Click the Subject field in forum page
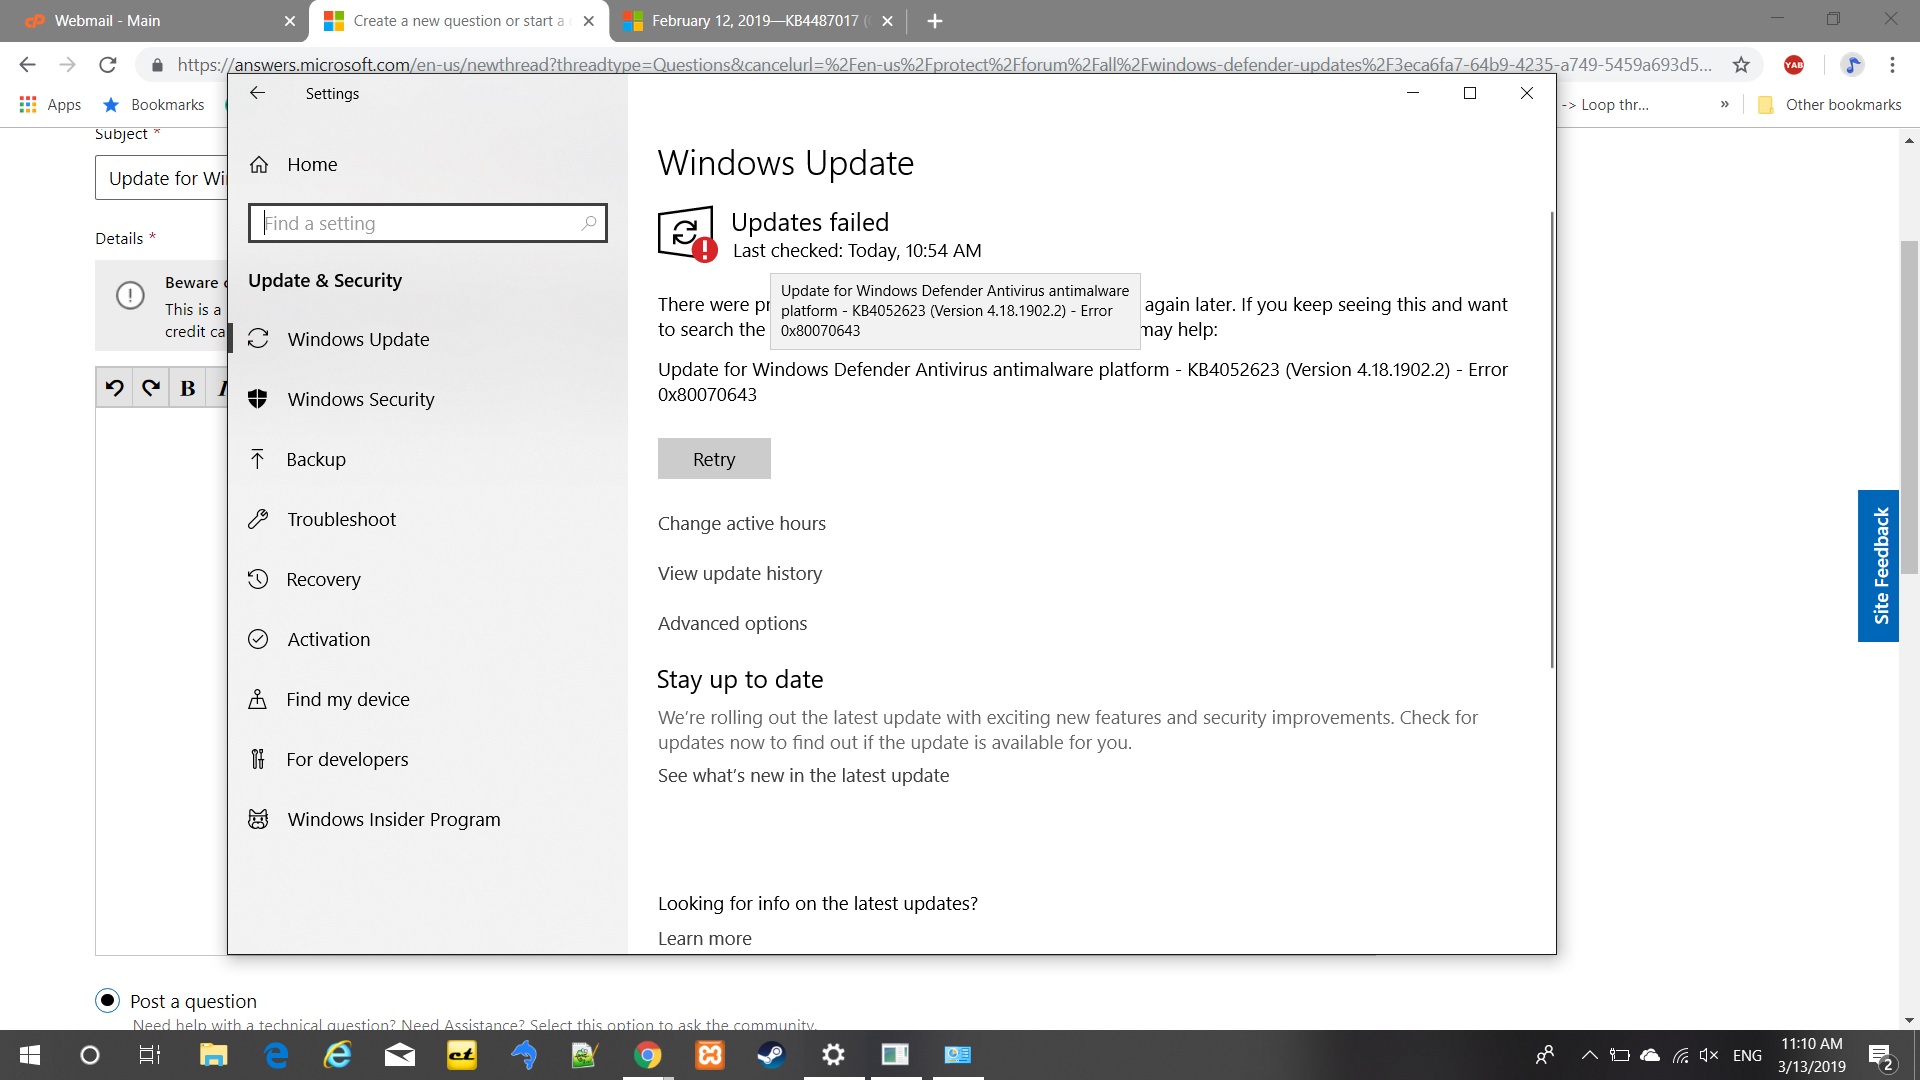 (x=162, y=178)
